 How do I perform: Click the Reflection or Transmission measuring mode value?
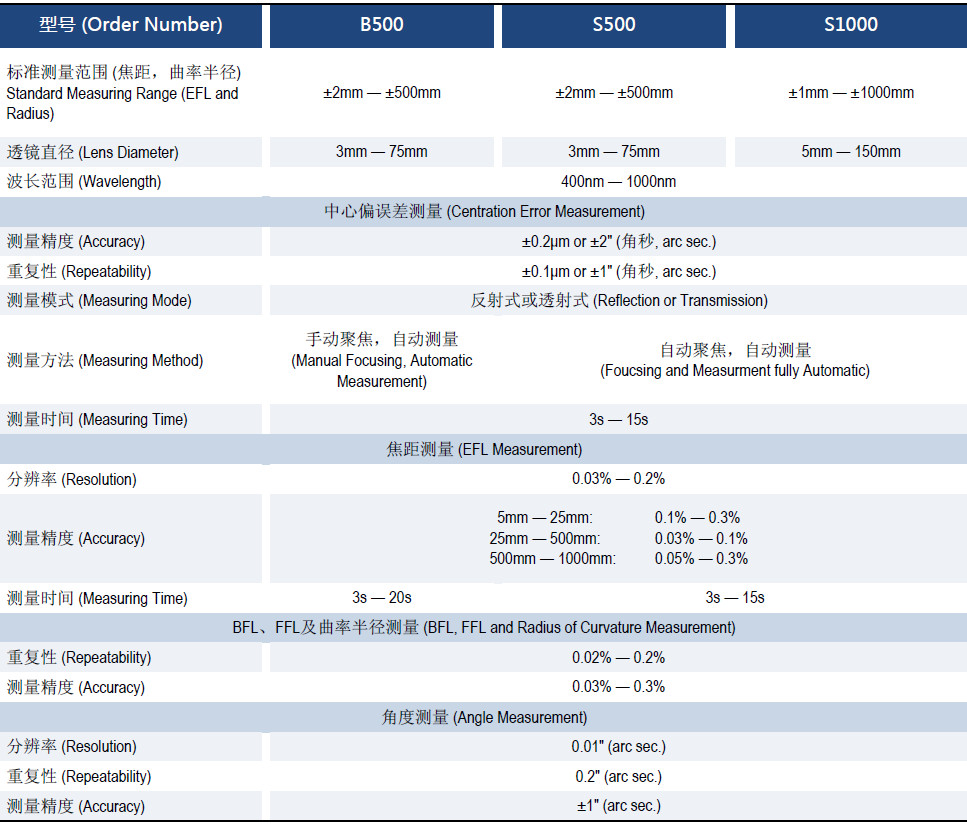tap(618, 301)
